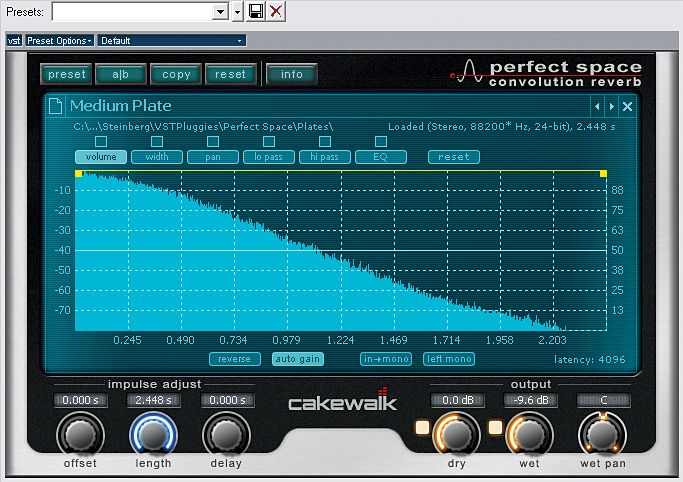Screen dimensions: 683x482
Task: Click into the Presets text field
Action: click(x=132, y=11)
